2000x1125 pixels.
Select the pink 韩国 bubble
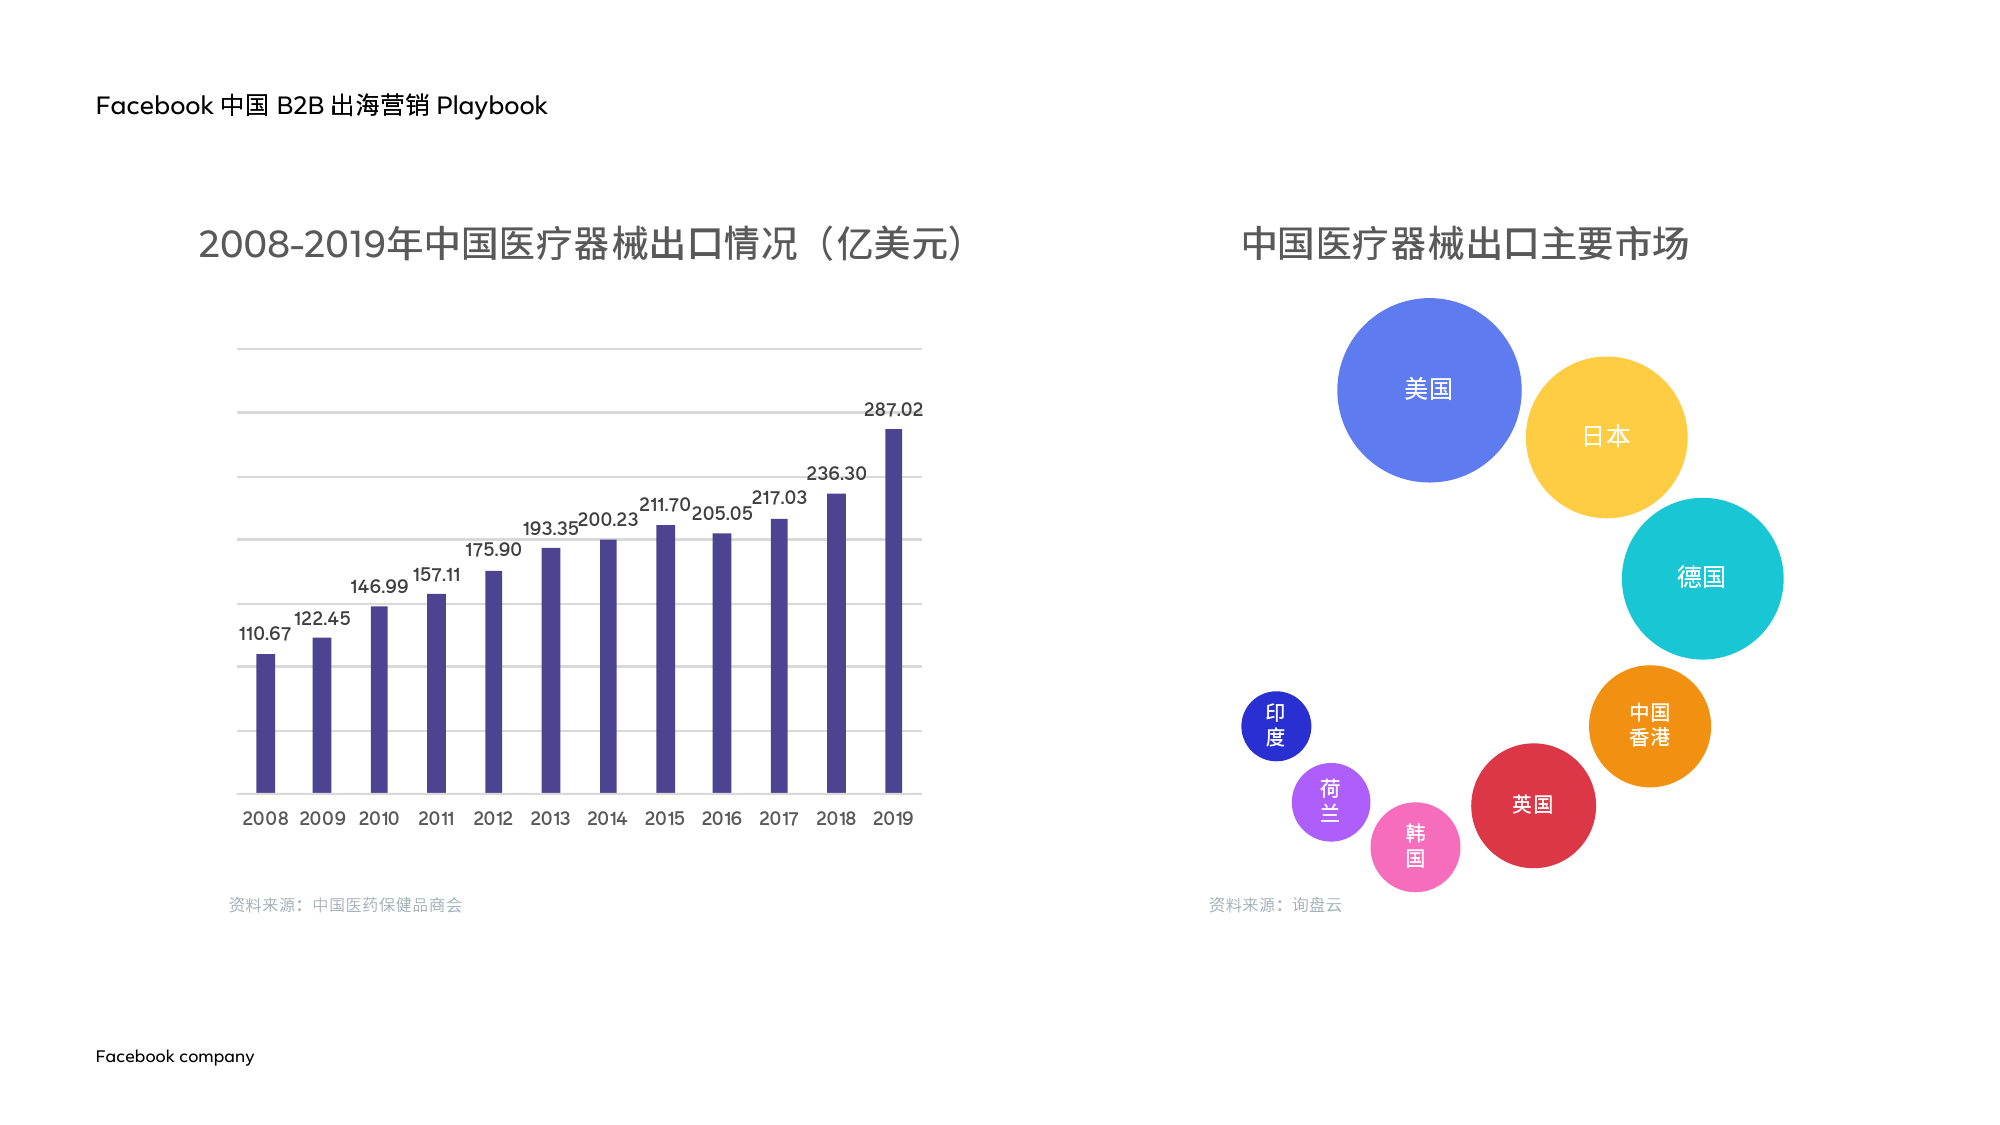pos(1415,847)
